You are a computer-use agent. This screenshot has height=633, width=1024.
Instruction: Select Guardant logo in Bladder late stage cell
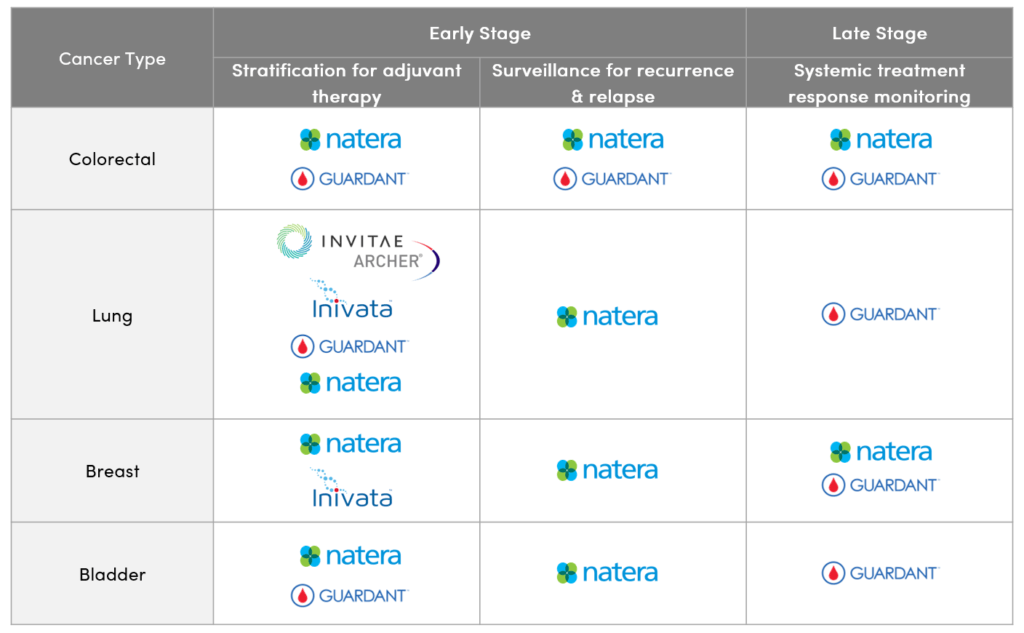pos(880,573)
